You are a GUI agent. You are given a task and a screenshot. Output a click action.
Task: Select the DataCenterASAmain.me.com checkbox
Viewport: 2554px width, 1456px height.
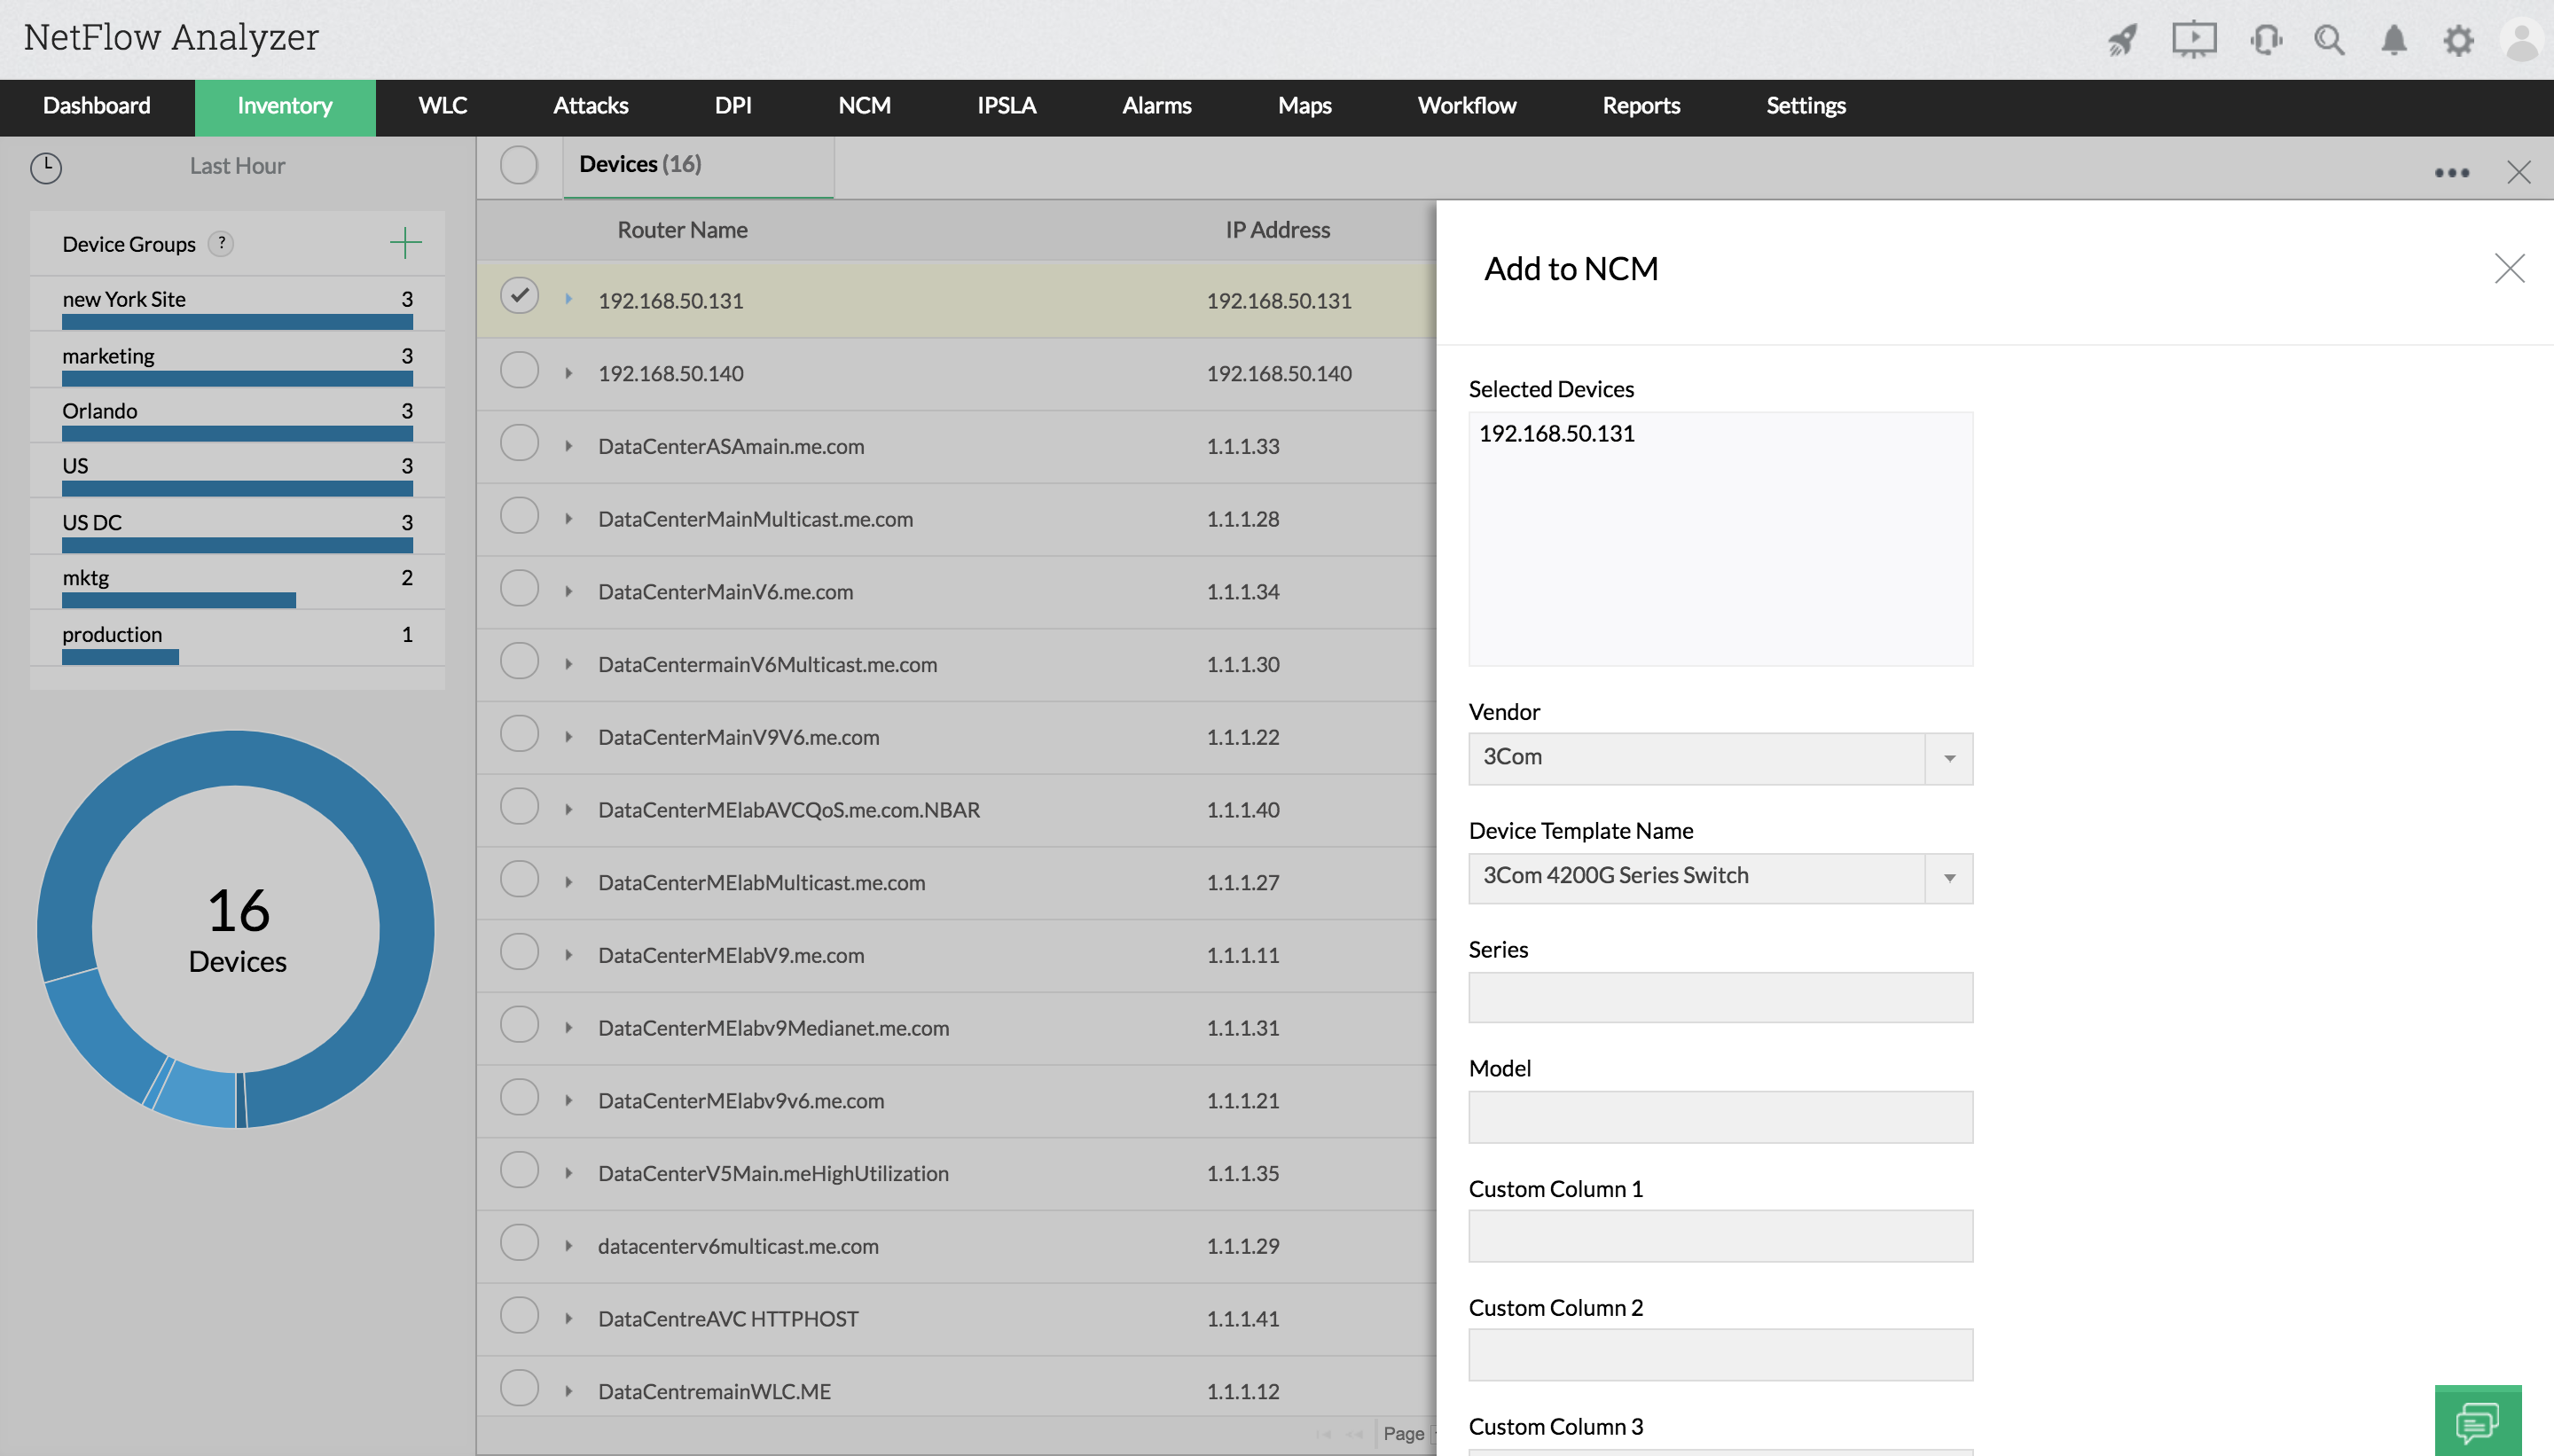(519, 443)
